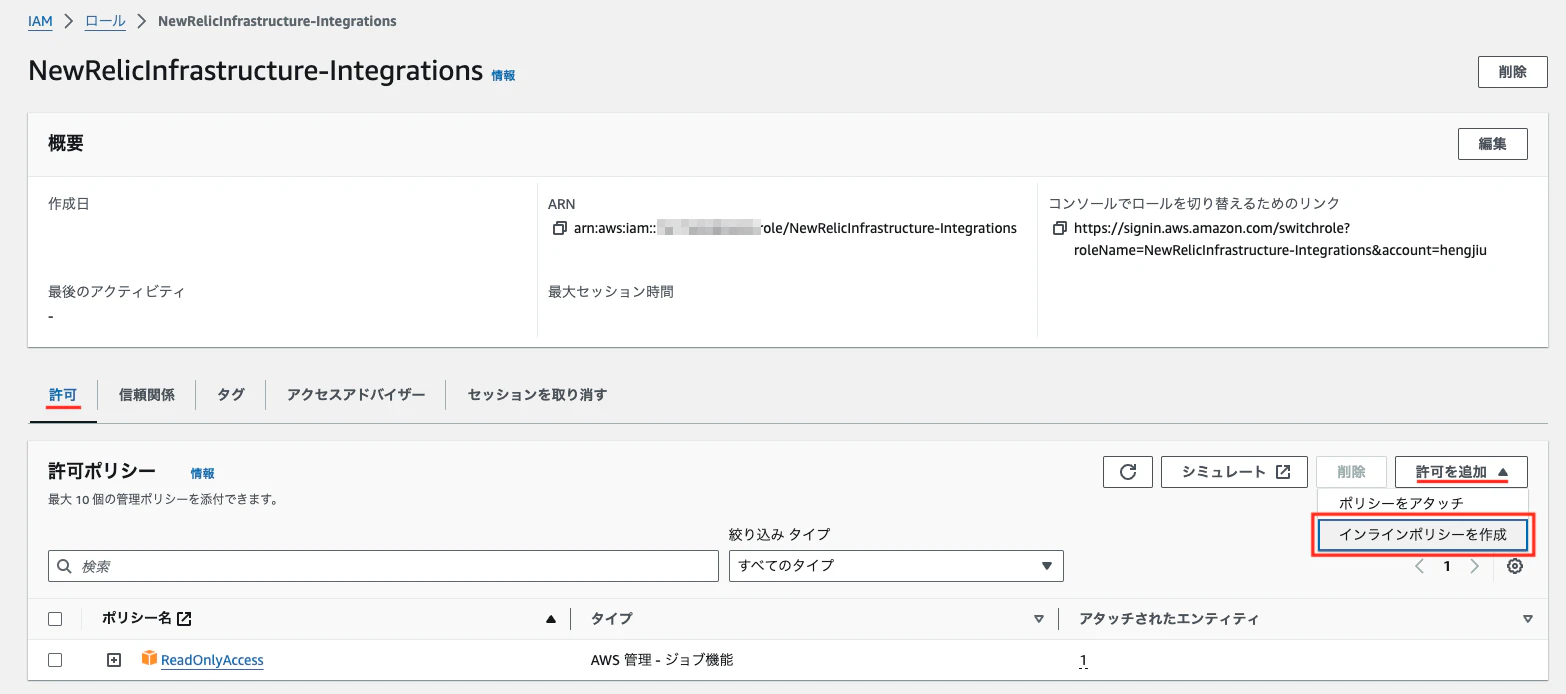Sort by アタッチされたエンティティ column triangle
Viewport: 1566px width, 694px height.
point(1527,620)
